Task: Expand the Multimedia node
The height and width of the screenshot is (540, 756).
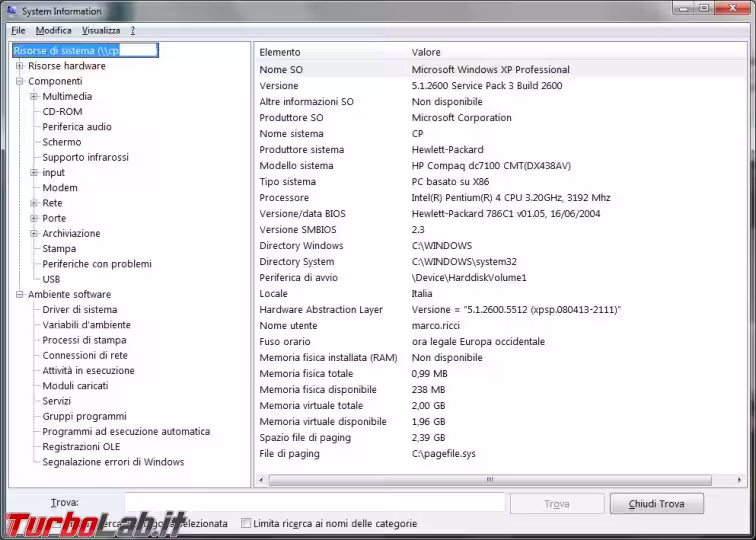Action: click(x=34, y=97)
